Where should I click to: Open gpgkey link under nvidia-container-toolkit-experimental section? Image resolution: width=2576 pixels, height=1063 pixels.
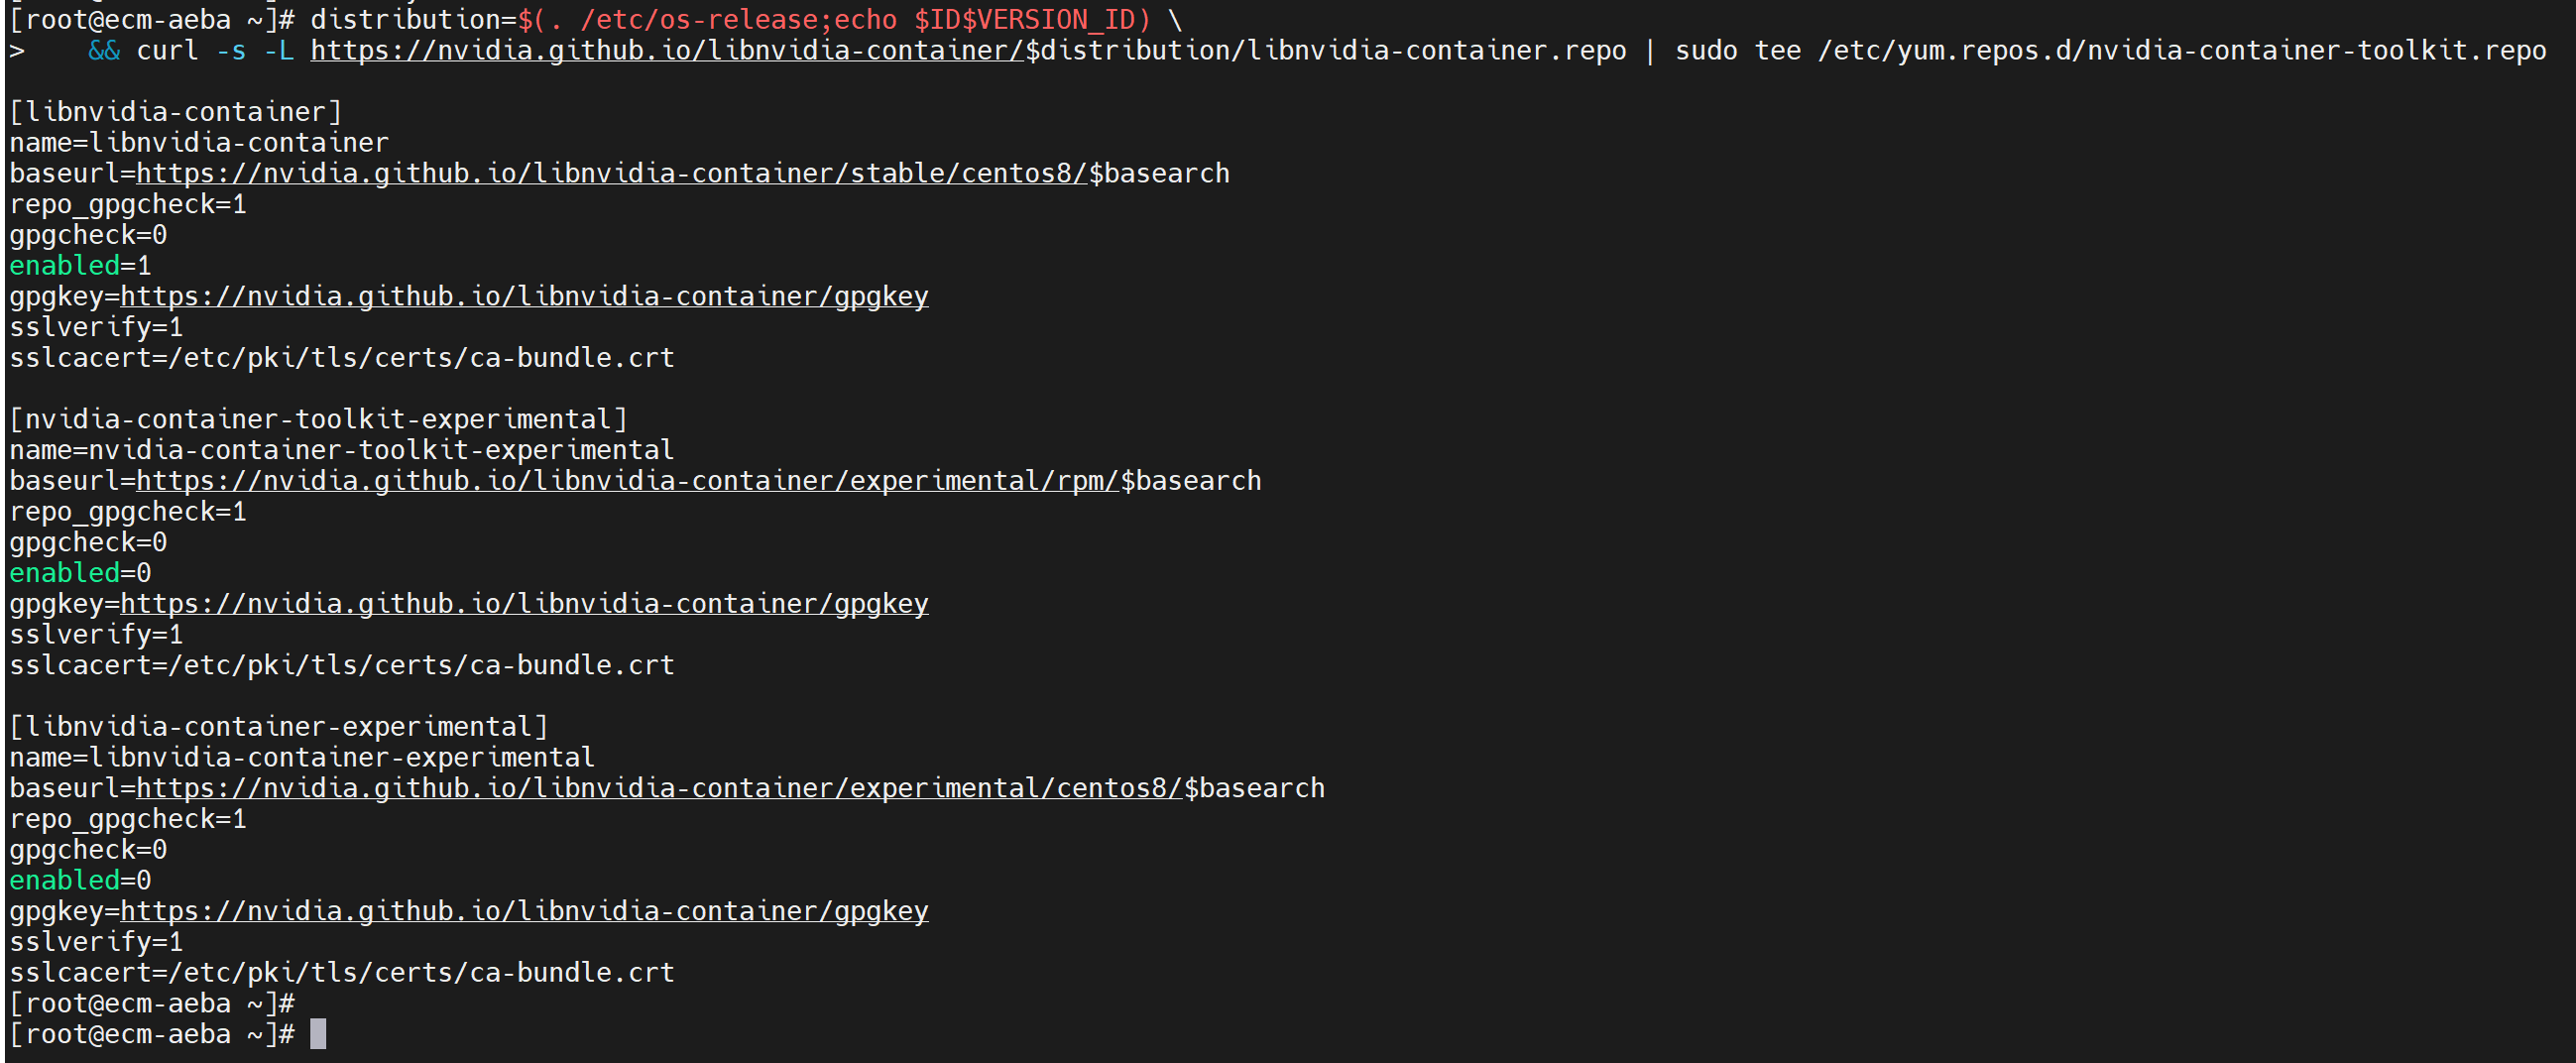point(524,603)
